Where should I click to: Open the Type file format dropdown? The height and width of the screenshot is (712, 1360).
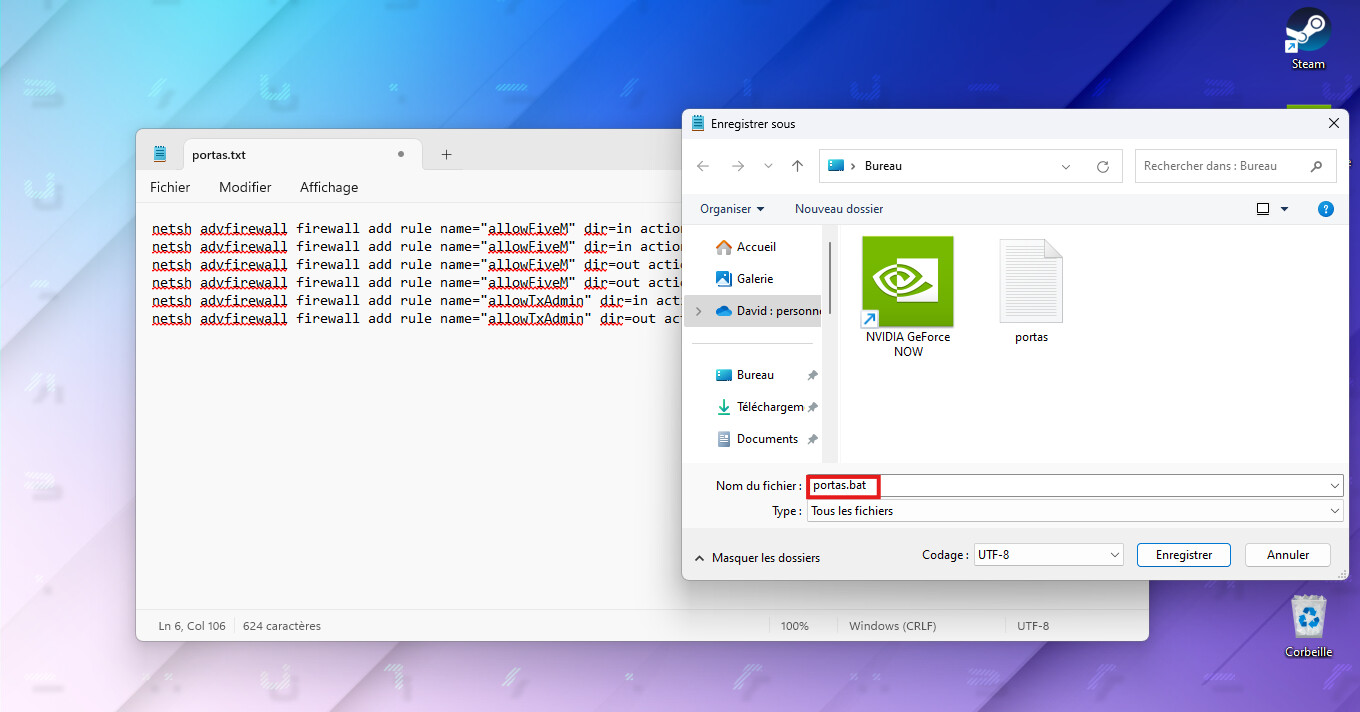point(1074,511)
